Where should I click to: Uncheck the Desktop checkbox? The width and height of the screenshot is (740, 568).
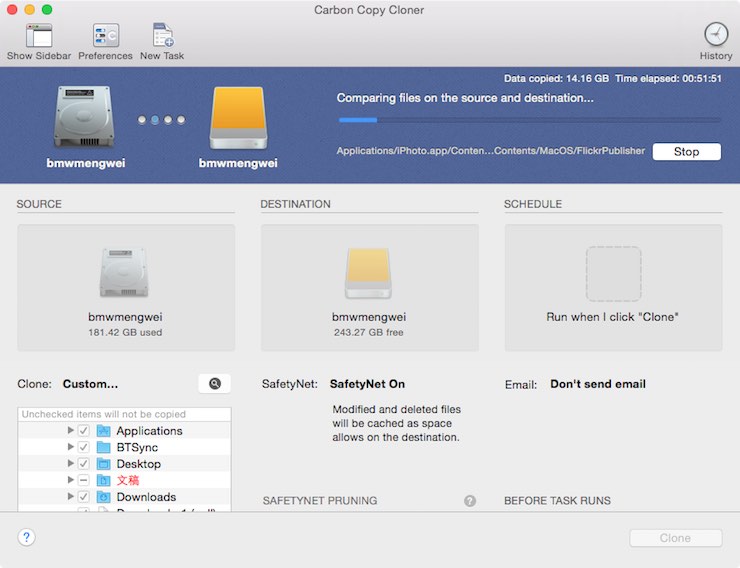pos(84,464)
